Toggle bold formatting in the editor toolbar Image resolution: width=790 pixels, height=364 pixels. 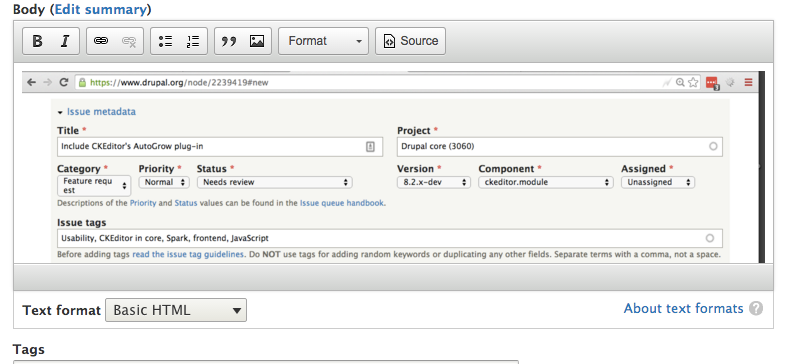[37, 41]
